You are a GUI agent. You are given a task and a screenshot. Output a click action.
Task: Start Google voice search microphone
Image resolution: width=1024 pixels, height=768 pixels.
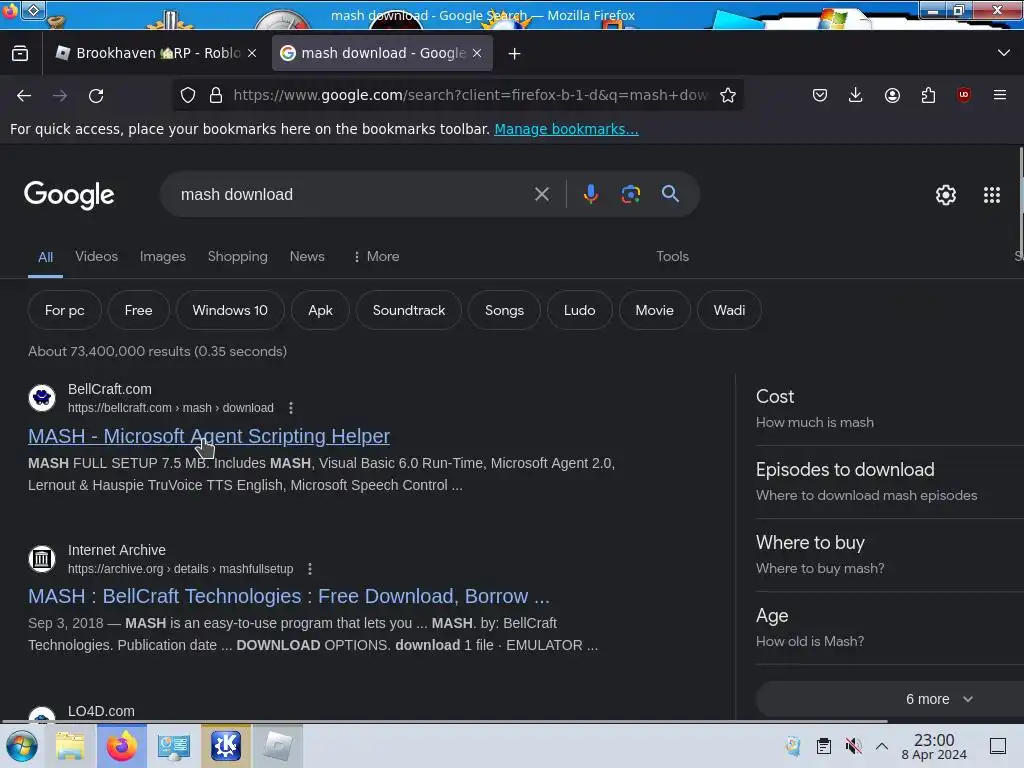590,194
